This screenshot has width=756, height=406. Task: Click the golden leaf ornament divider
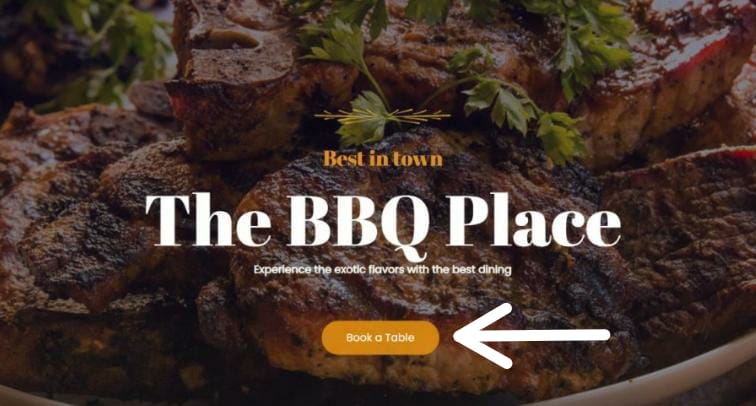point(382,116)
